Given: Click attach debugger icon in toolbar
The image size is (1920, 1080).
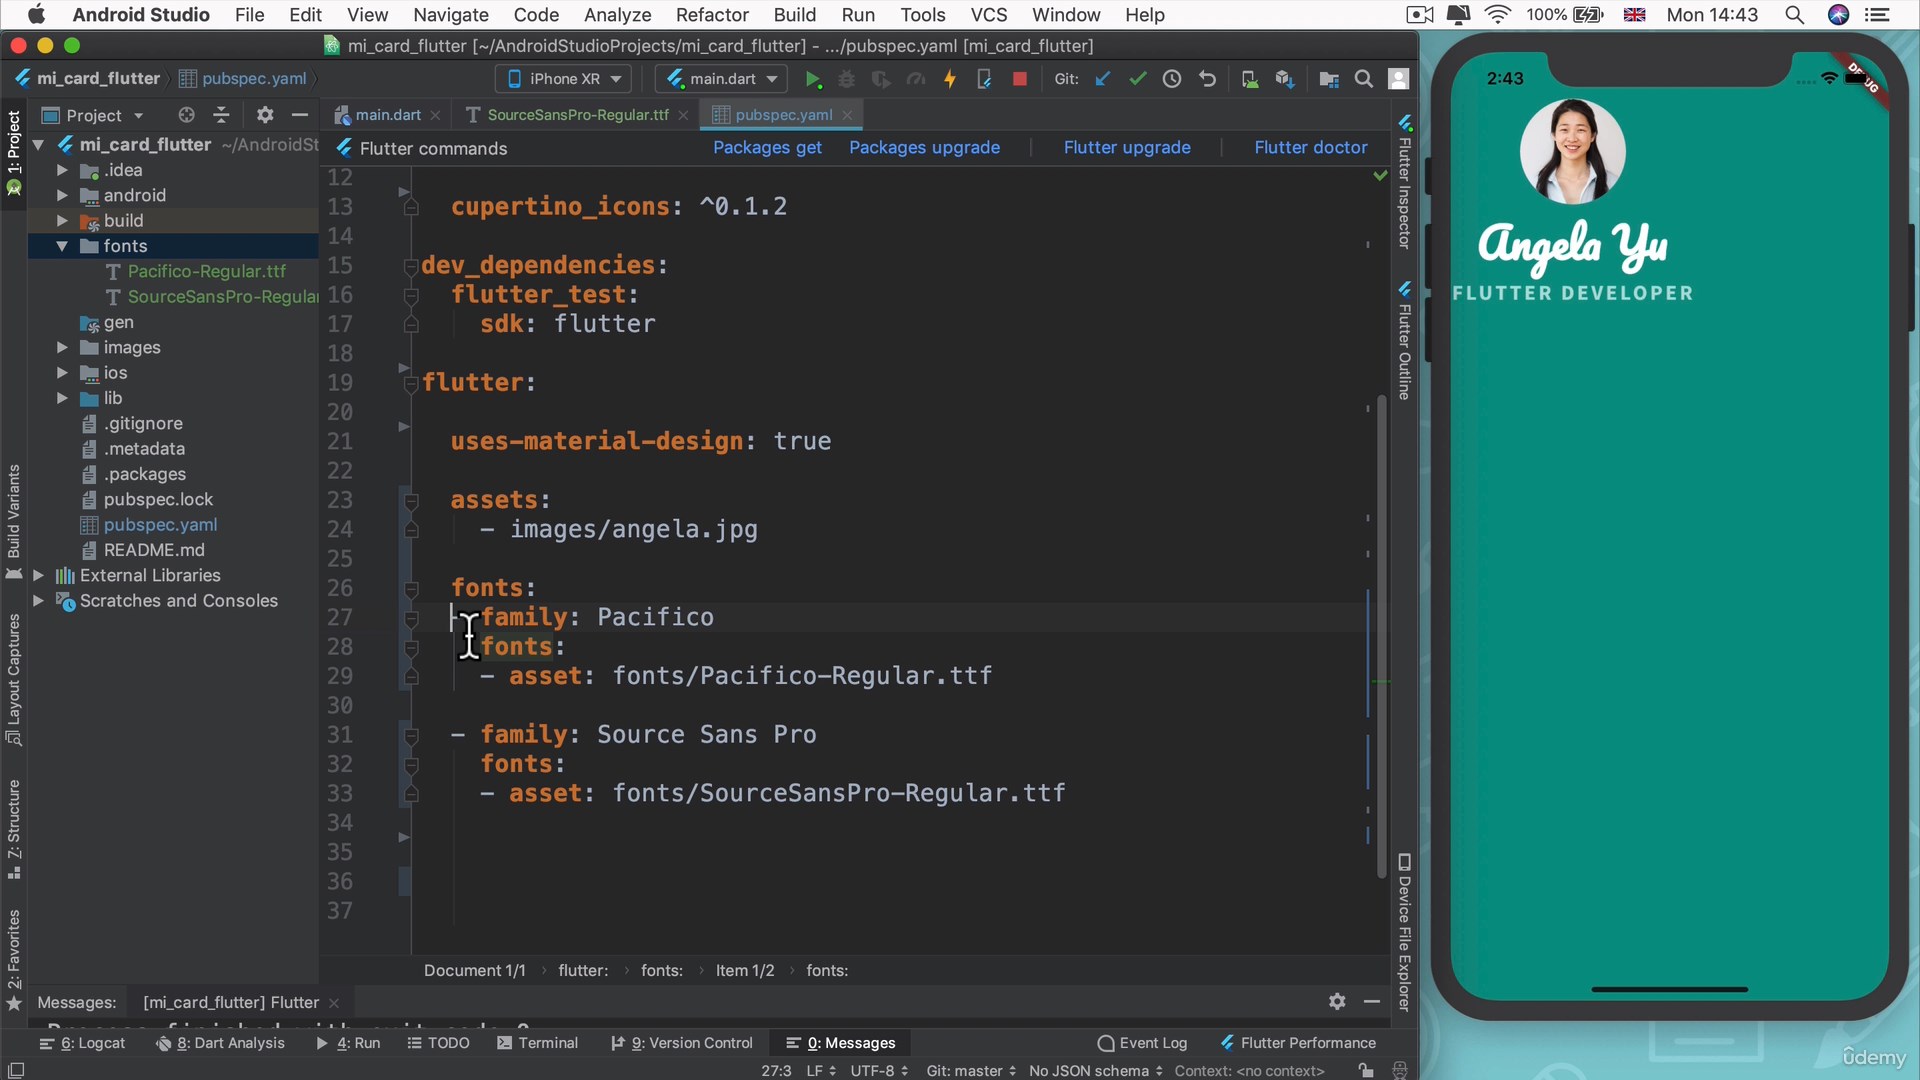Looking at the screenshot, I should [984, 79].
